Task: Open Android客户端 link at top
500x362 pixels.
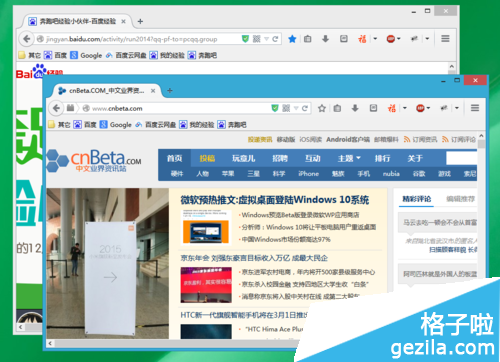Action: [348, 139]
